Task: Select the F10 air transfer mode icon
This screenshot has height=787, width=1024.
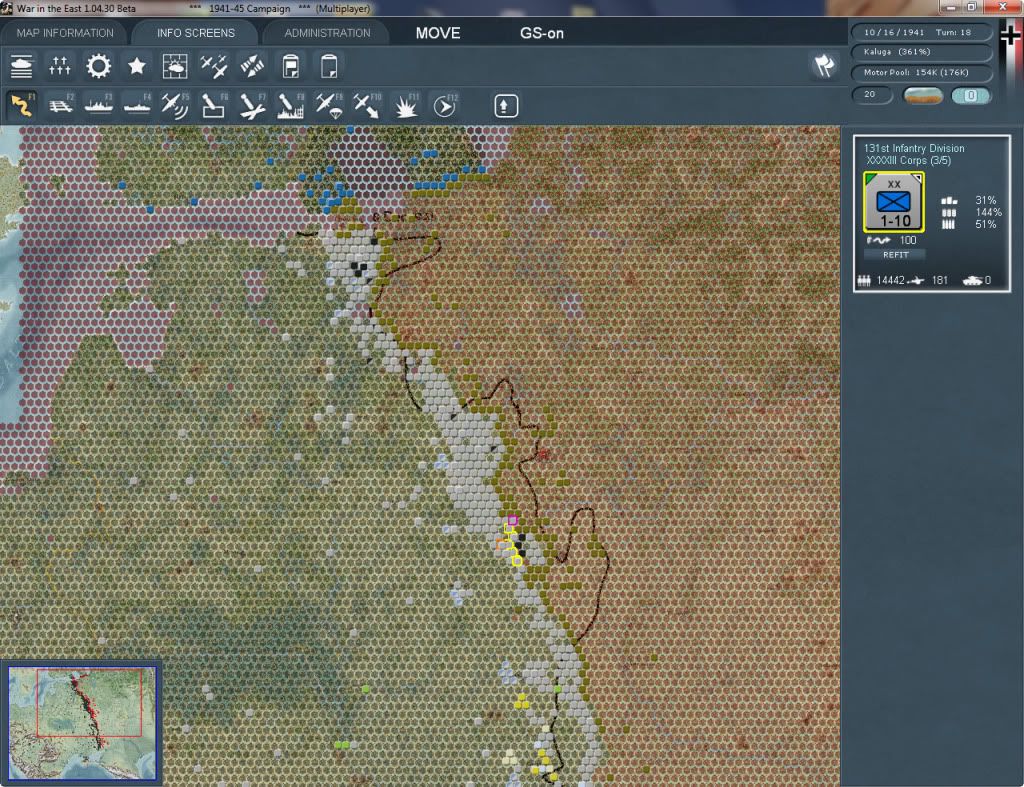Action: [367, 105]
